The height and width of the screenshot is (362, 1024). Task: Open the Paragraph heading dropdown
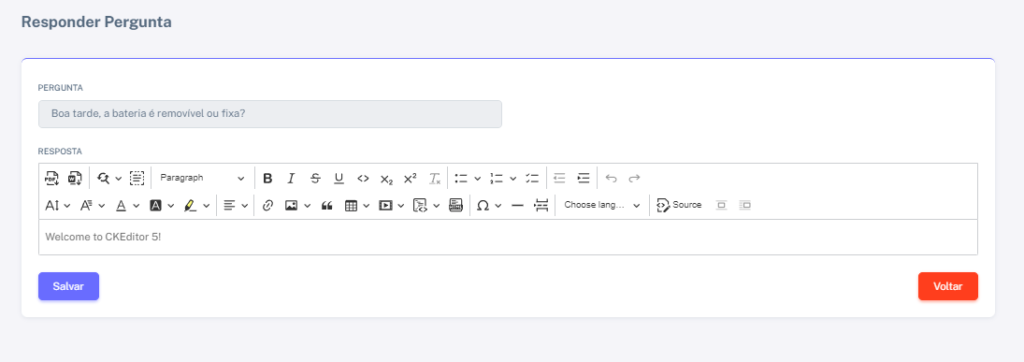pyautogui.click(x=202, y=178)
